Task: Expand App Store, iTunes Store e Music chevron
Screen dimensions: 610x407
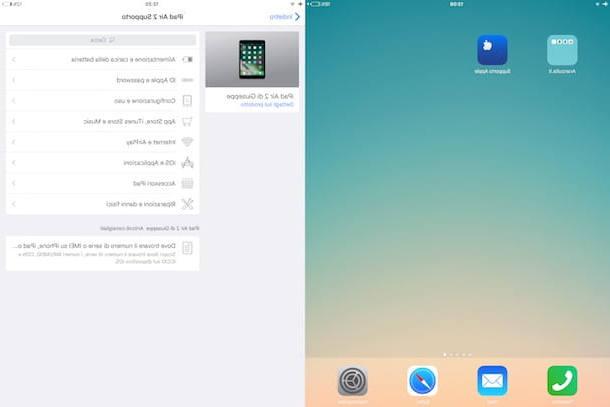Action: [x=14, y=121]
